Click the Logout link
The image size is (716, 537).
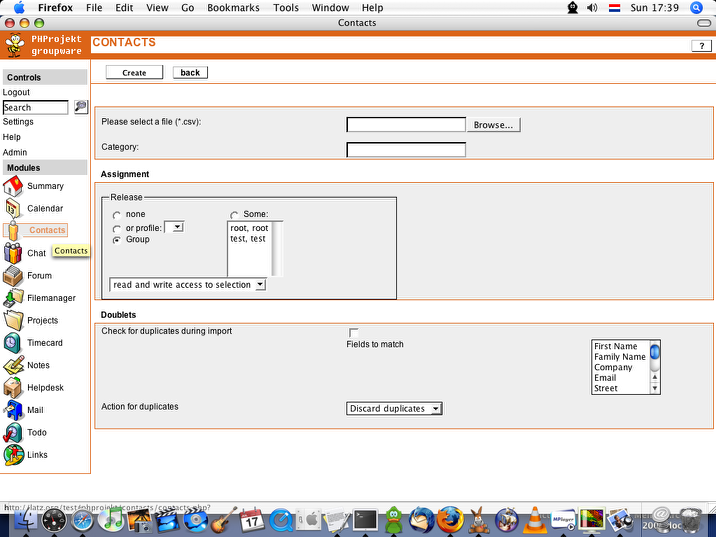tap(16, 92)
